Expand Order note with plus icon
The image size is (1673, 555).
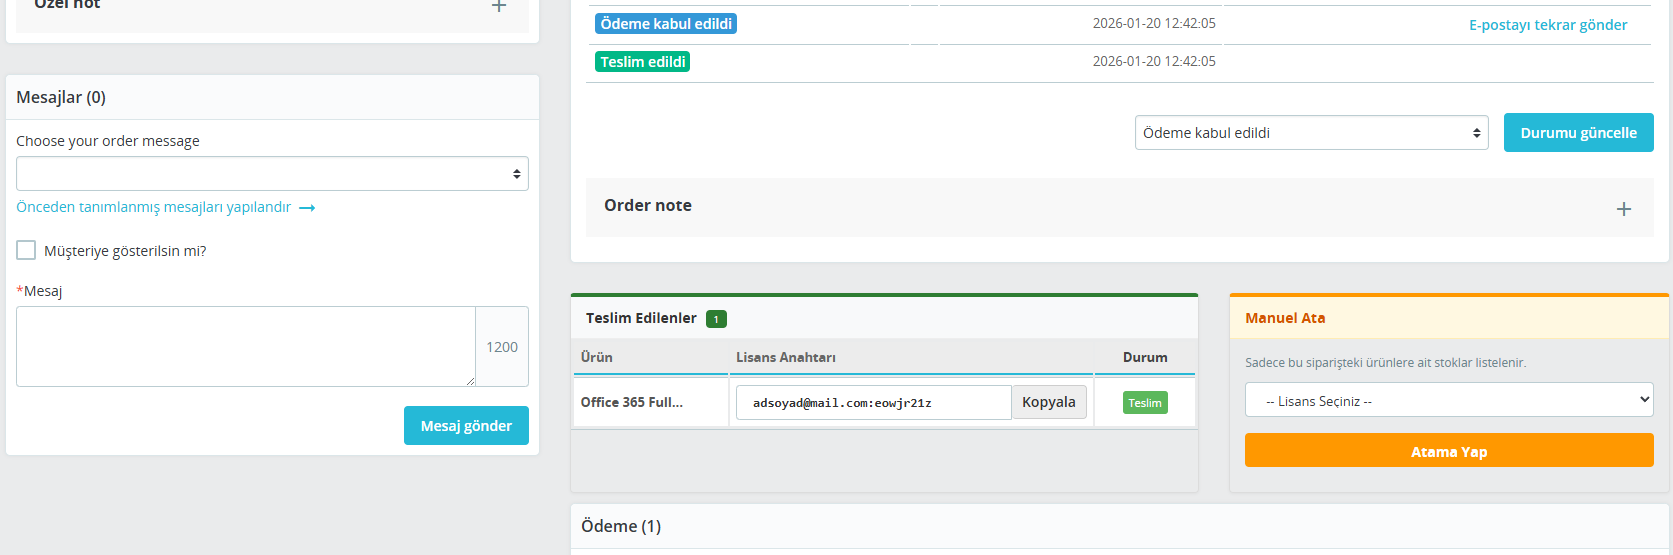pyautogui.click(x=1623, y=209)
